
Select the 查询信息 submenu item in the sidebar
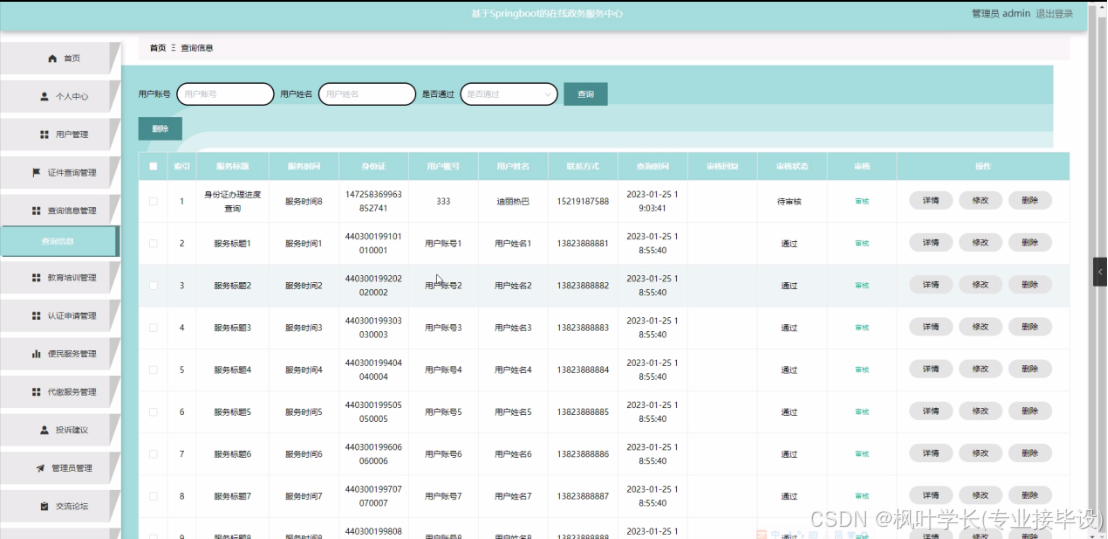coord(59,242)
